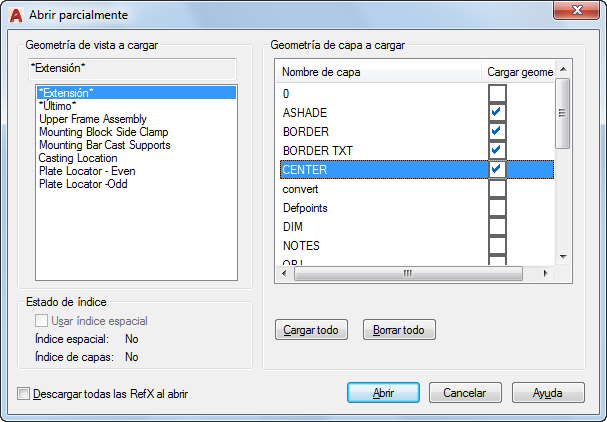Click the Cargar geome column header

(518, 72)
